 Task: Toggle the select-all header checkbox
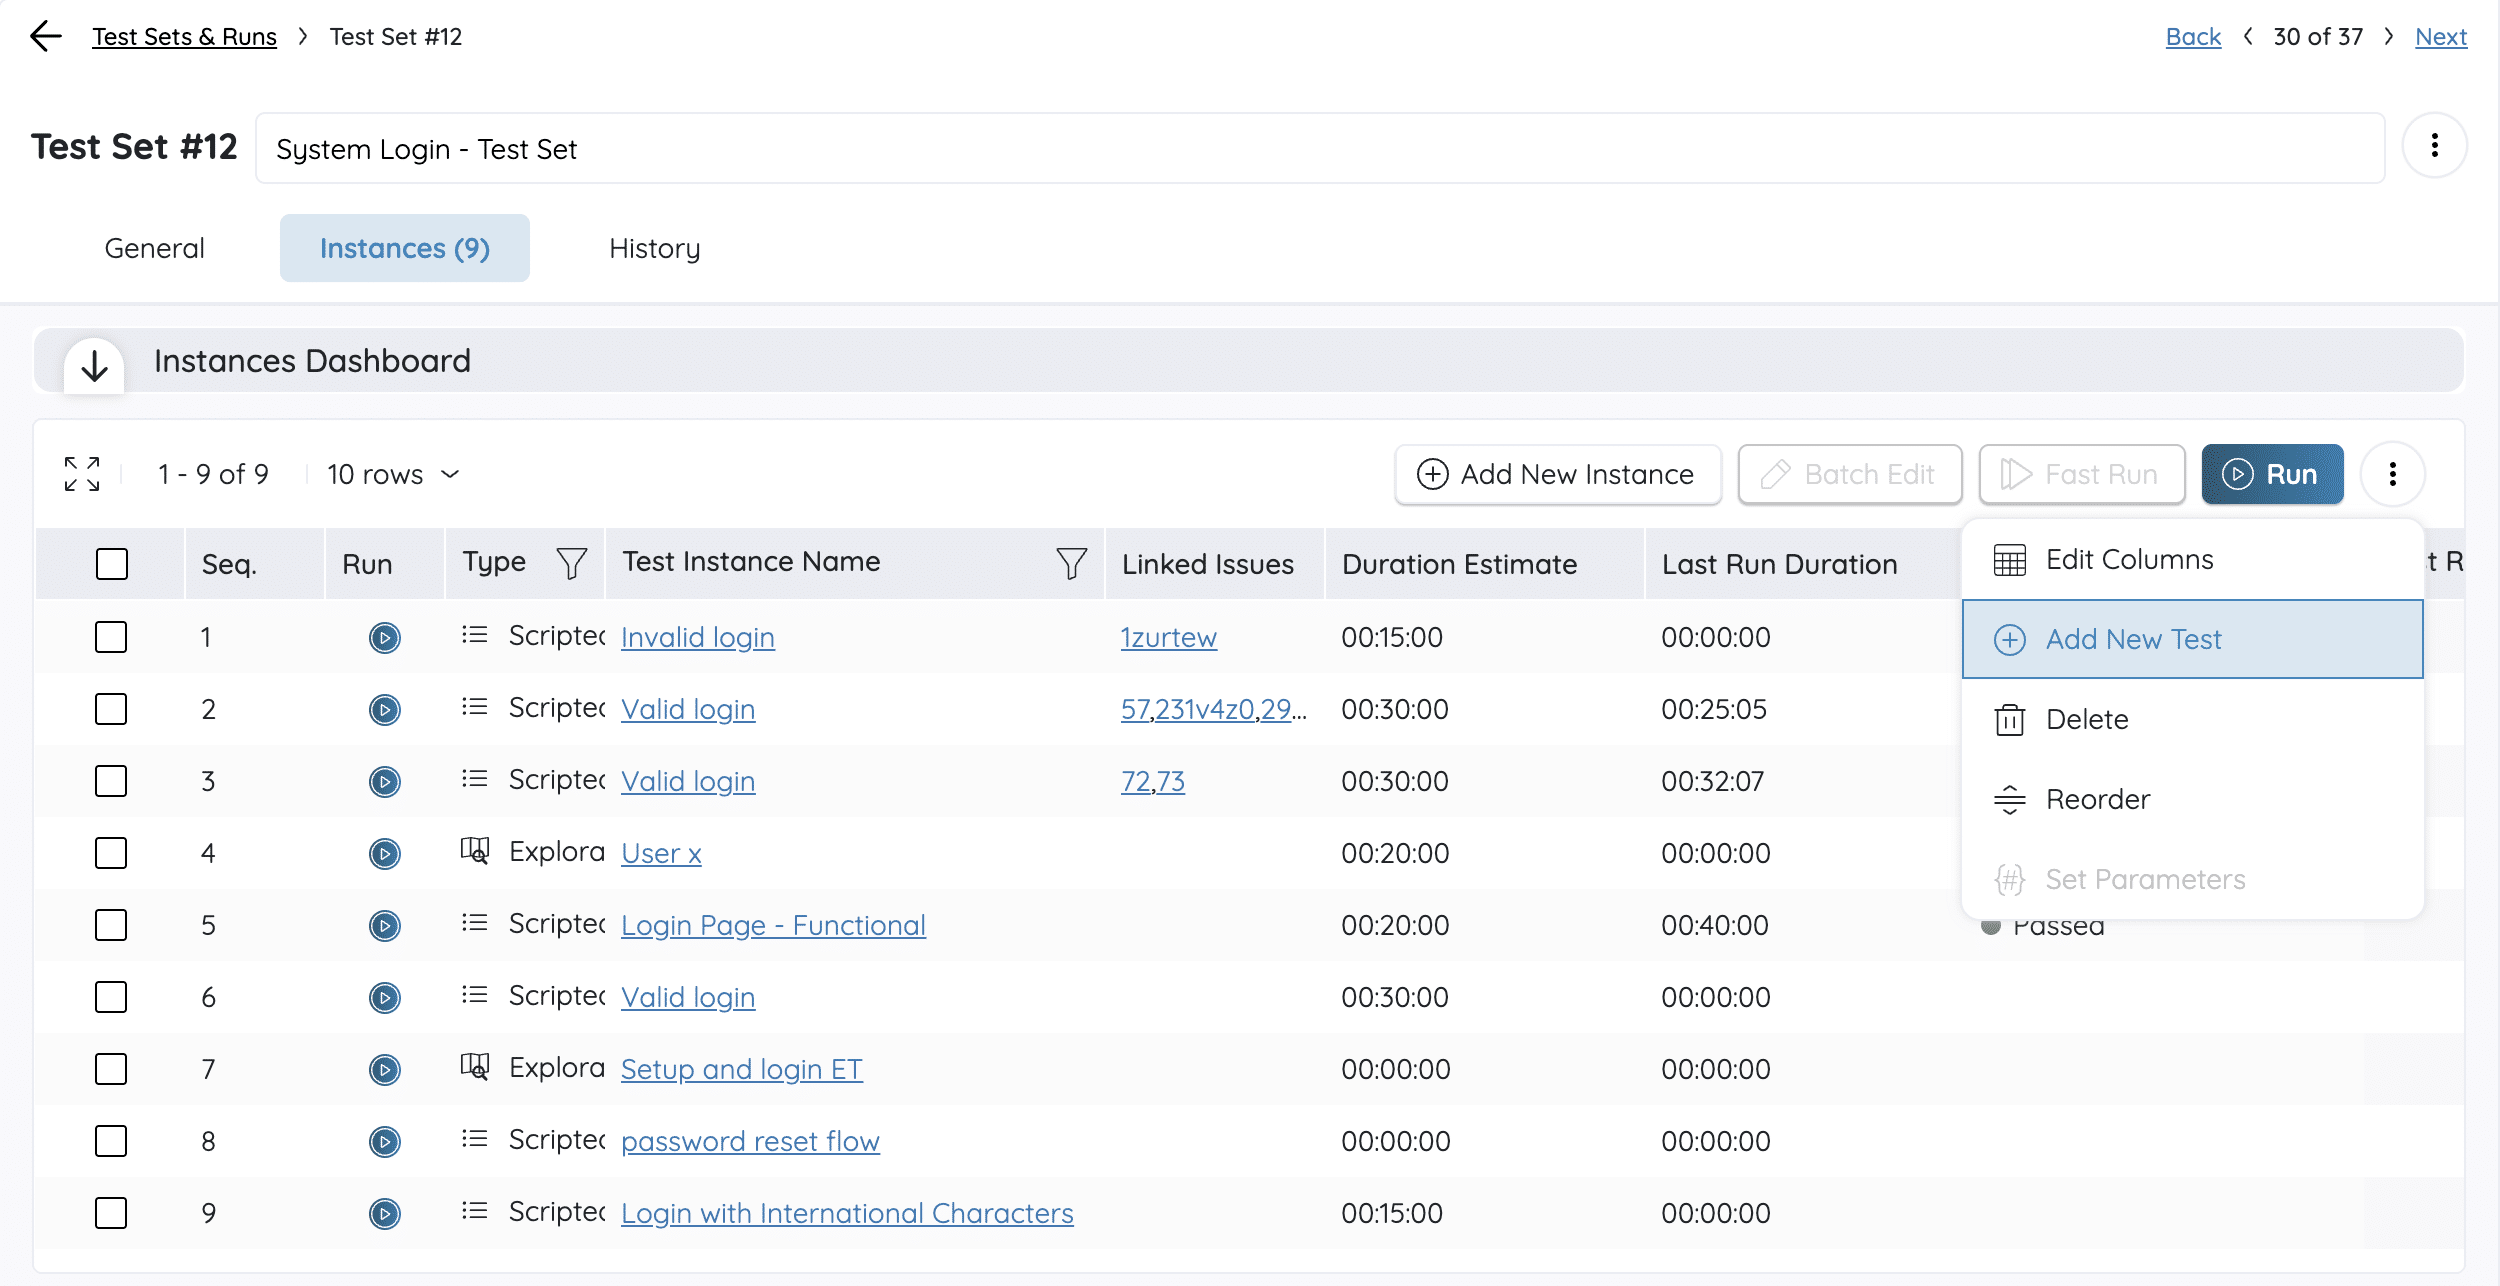[112, 564]
